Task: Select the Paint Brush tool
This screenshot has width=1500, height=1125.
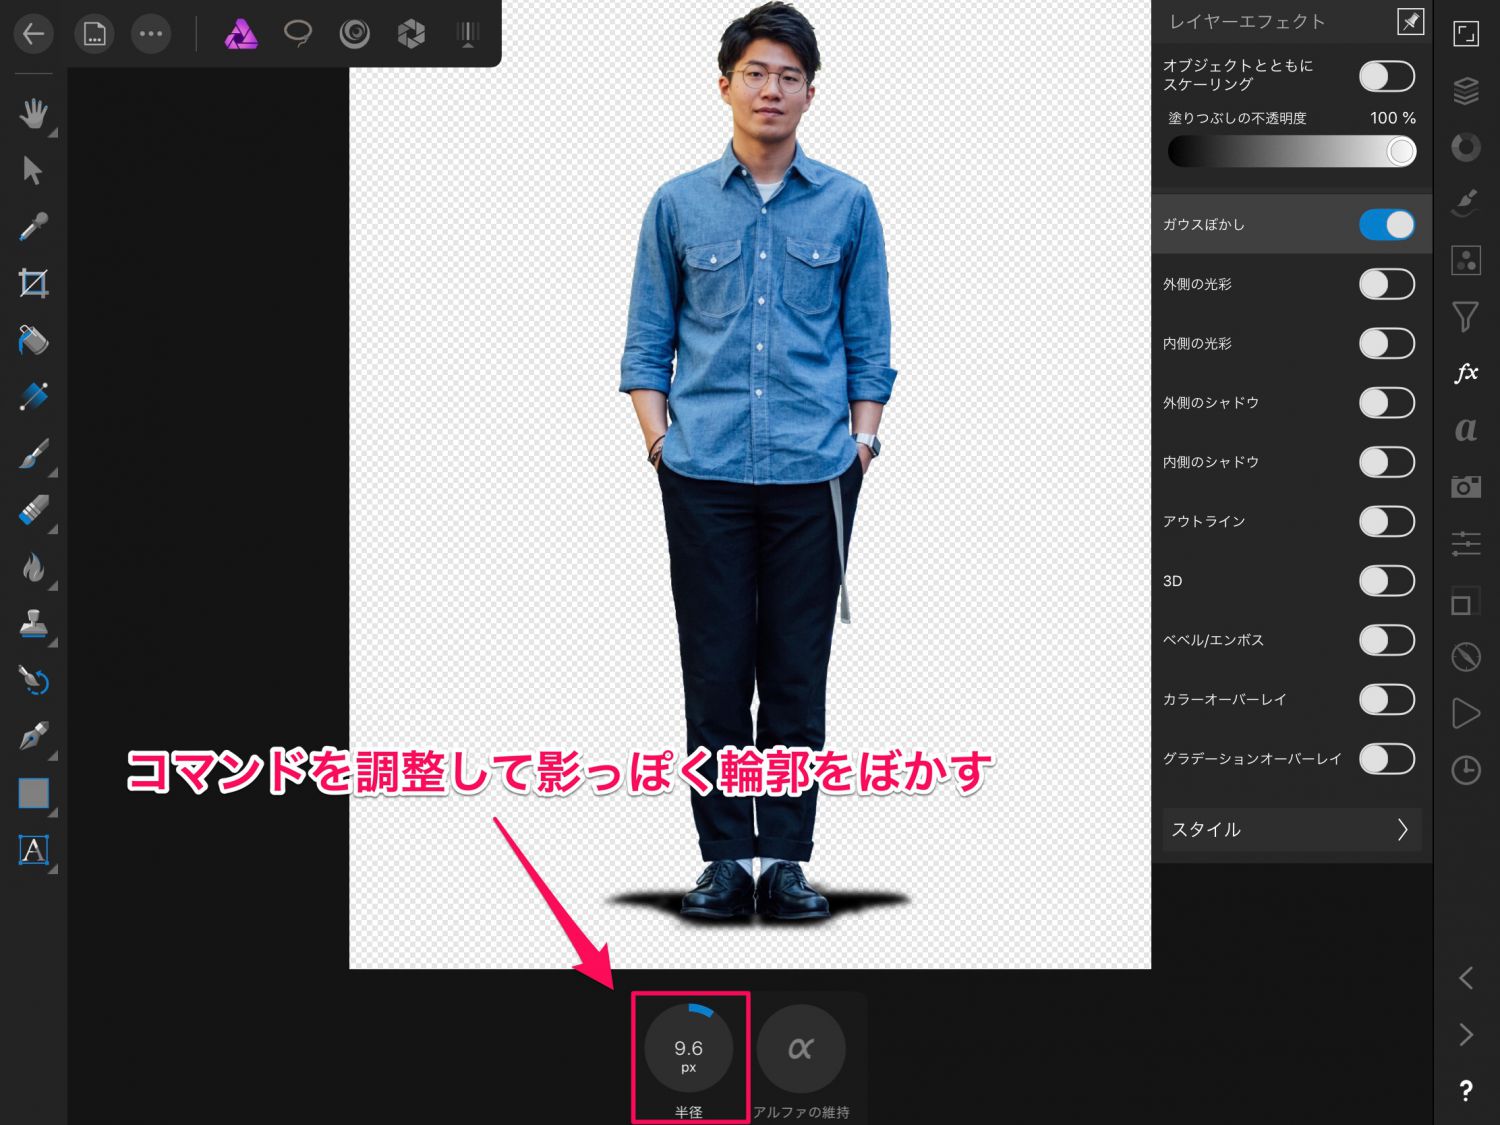Action: [33, 454]
